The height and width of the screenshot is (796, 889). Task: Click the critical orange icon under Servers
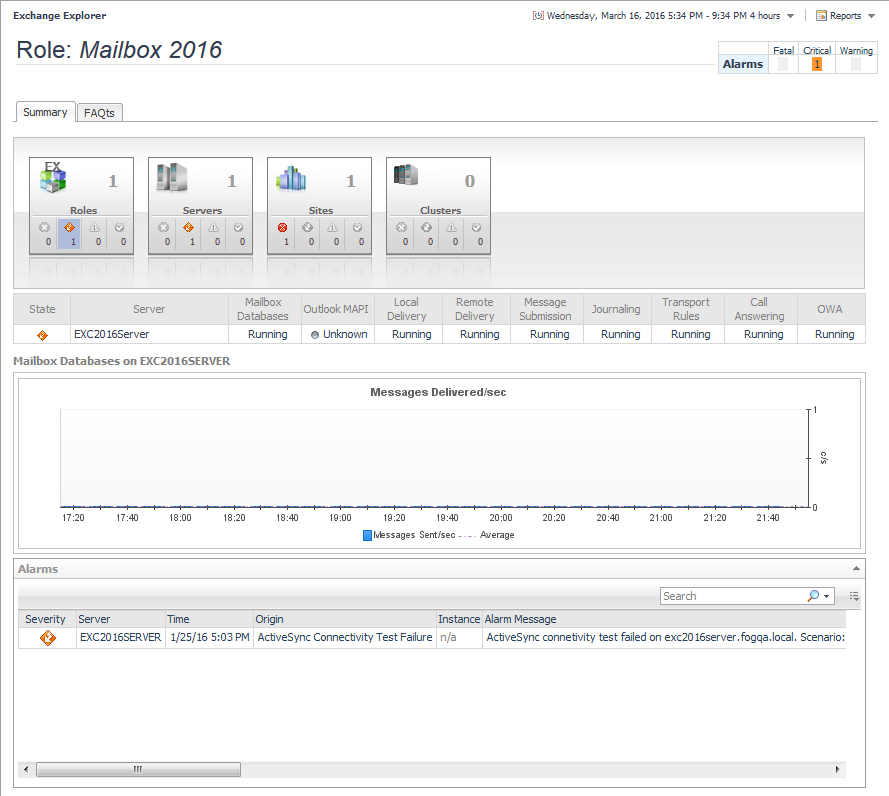pos(188,228)
